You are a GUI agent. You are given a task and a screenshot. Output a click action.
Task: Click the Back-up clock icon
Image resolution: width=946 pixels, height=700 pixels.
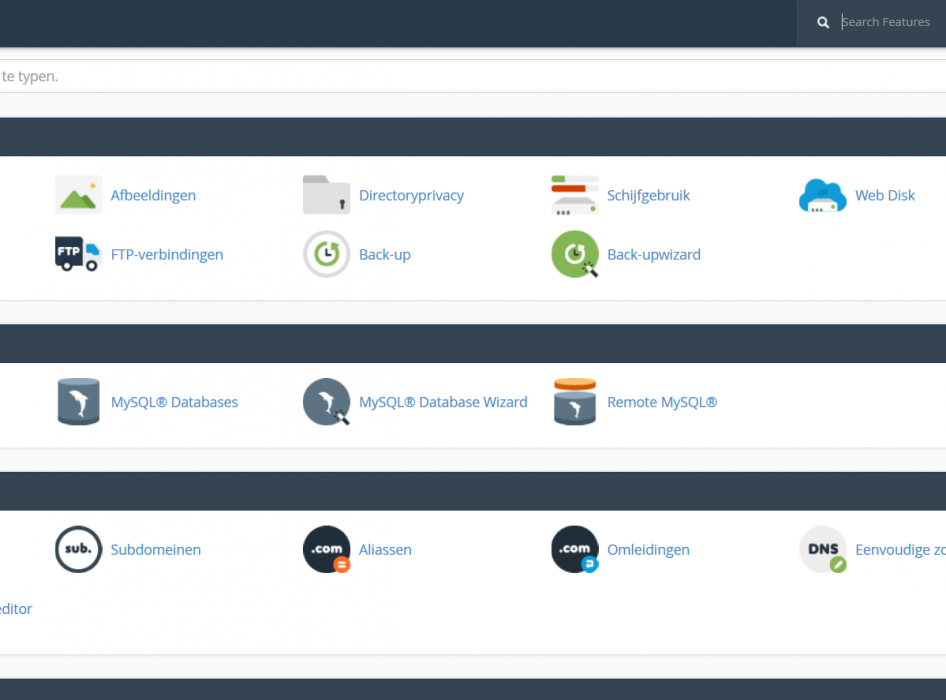click(x=326, y=254)
